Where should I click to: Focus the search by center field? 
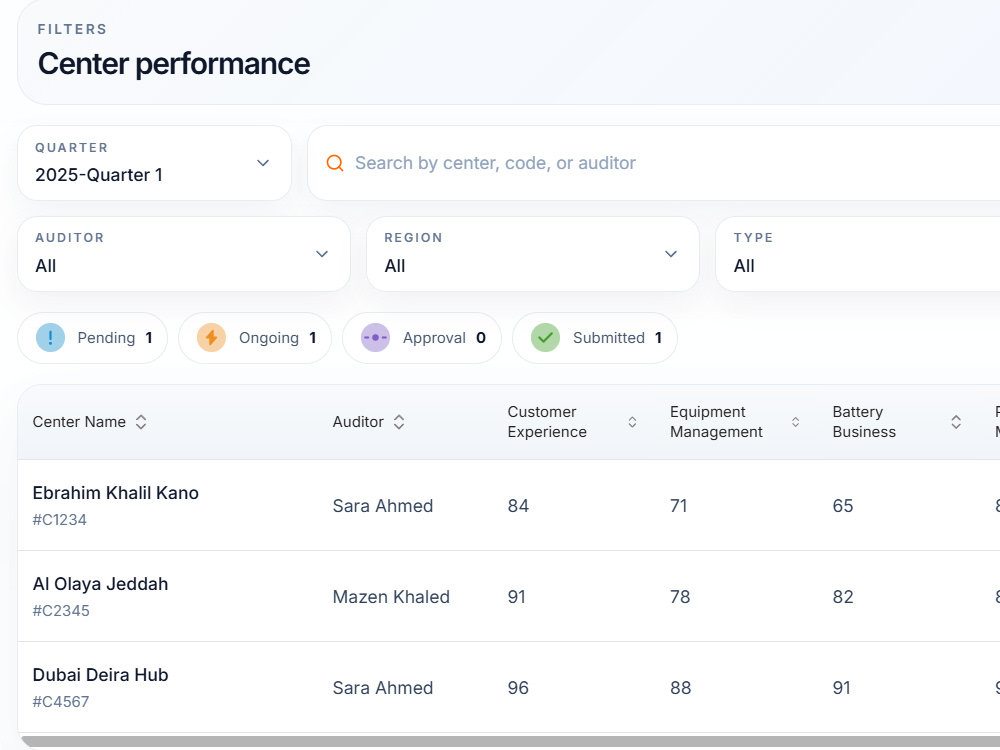pos(654,163)
